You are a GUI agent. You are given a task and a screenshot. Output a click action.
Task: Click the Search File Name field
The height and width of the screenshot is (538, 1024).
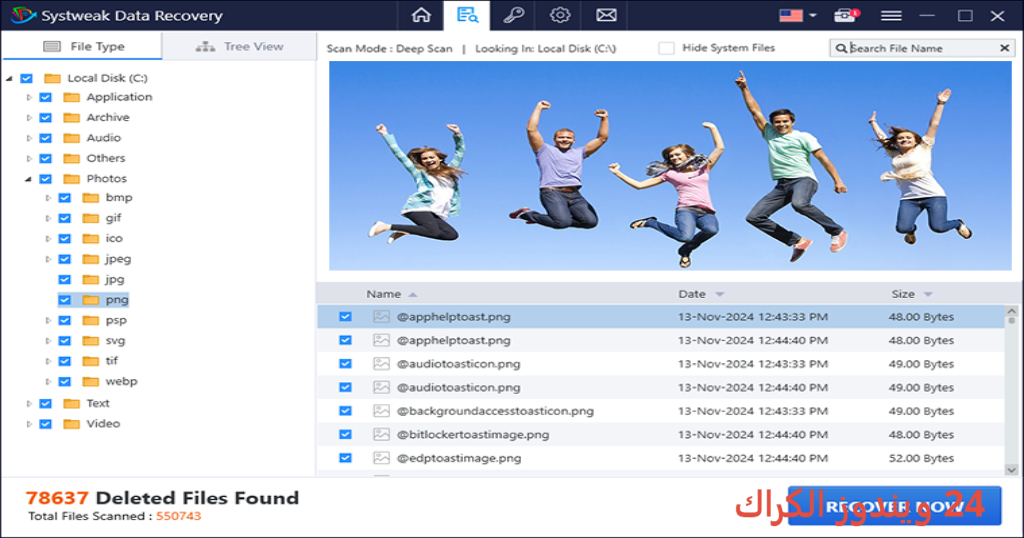pos(922,48)
